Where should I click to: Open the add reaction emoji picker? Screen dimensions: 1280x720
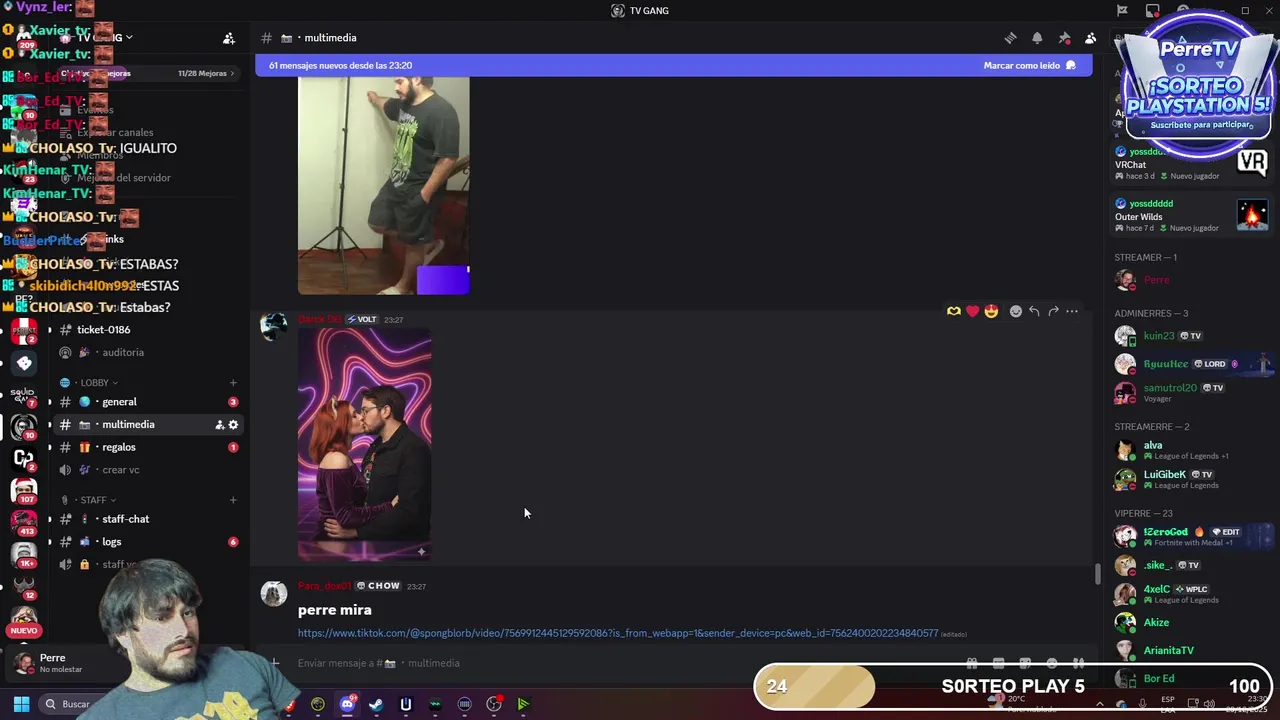1016,311
